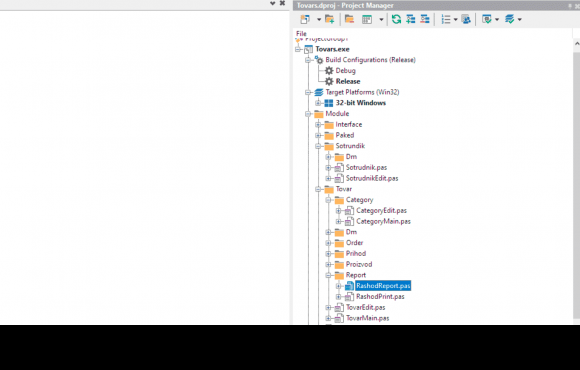Image resolution: width=580 pixels, height=370 pixels.
Task: Close the left docked panel
Action: coord(282,3)
